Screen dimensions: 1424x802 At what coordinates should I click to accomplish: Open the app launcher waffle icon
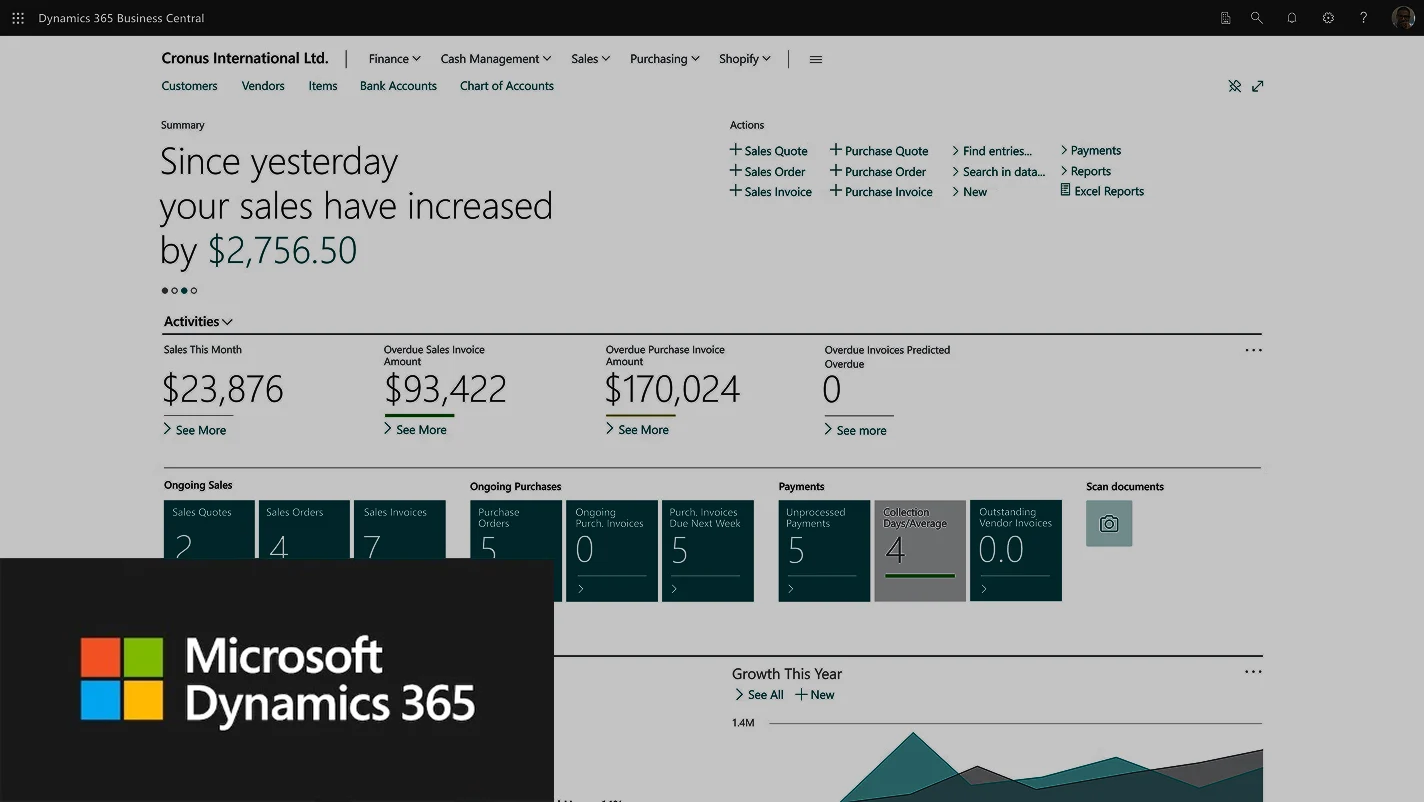coord(18,18)
